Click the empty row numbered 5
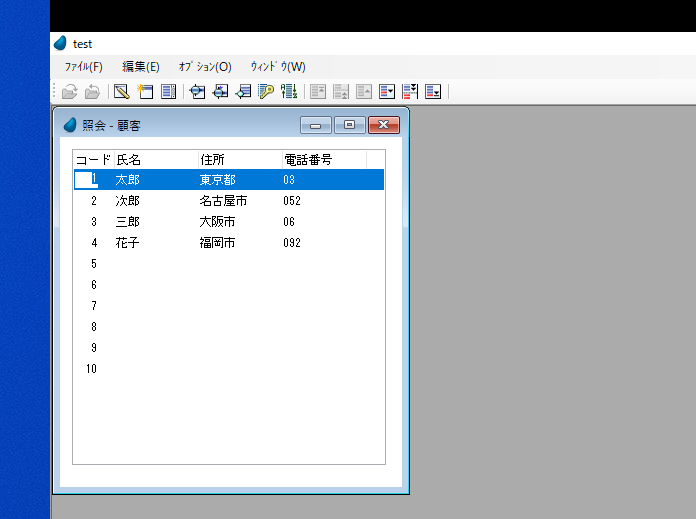696x519 pixels. [93, 264]
